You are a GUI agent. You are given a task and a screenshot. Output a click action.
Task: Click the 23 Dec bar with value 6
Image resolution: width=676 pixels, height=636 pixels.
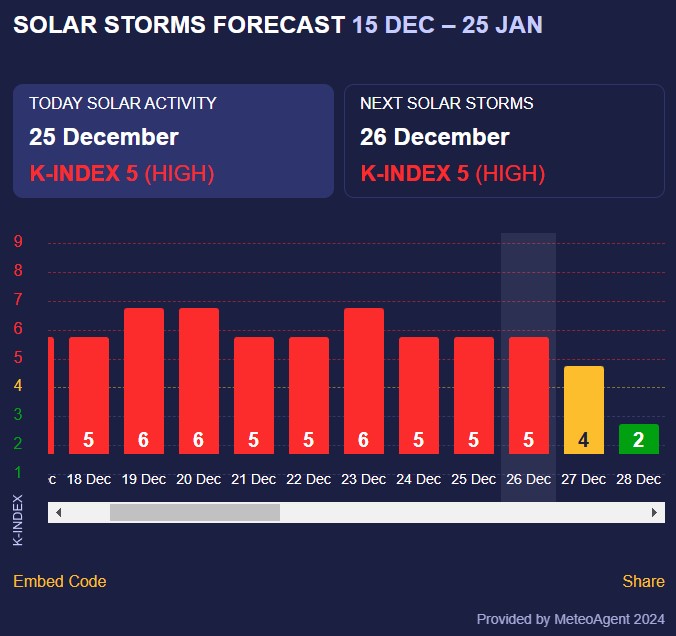click(364, 381)
